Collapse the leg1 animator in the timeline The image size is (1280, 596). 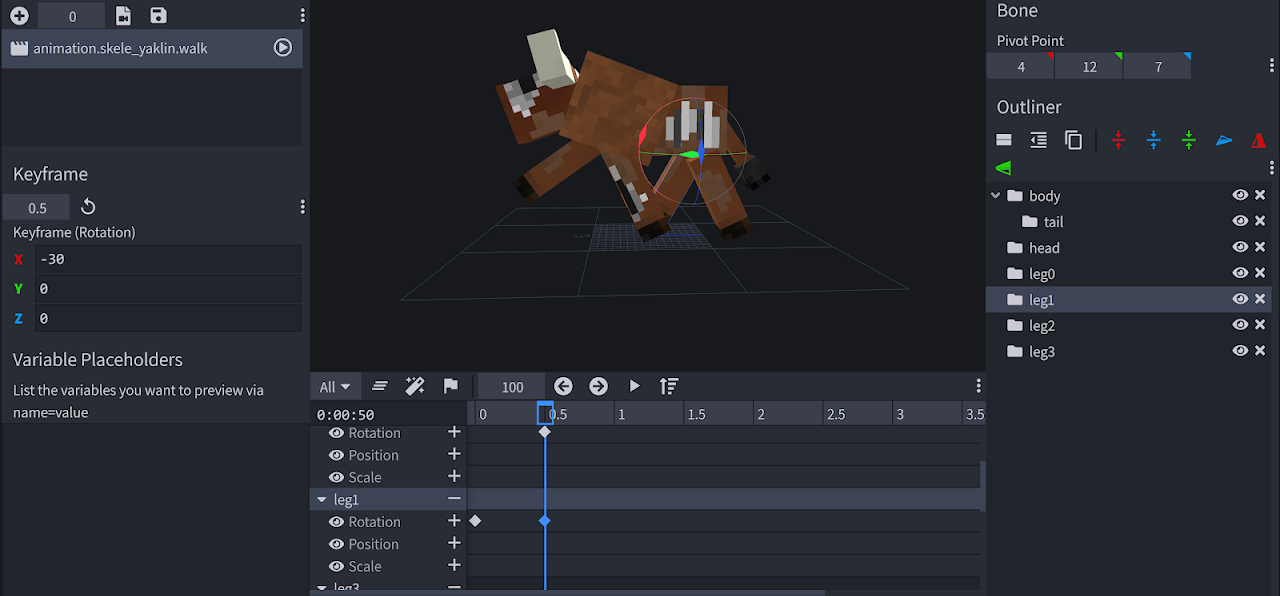pos(322,499)
